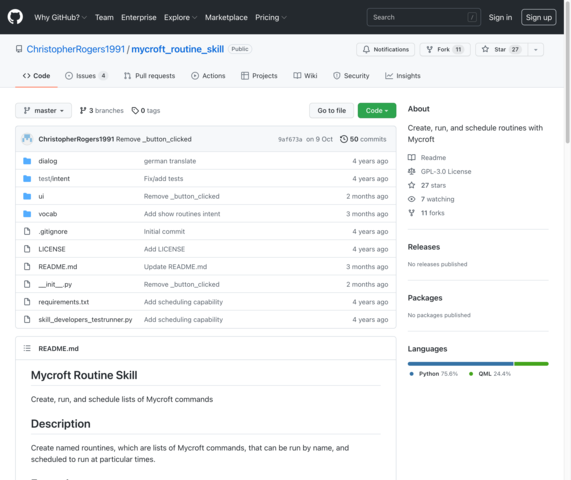Click the Star icon in the Star button
This screenshot has width=571, height=480.
[x=485, y=49]
